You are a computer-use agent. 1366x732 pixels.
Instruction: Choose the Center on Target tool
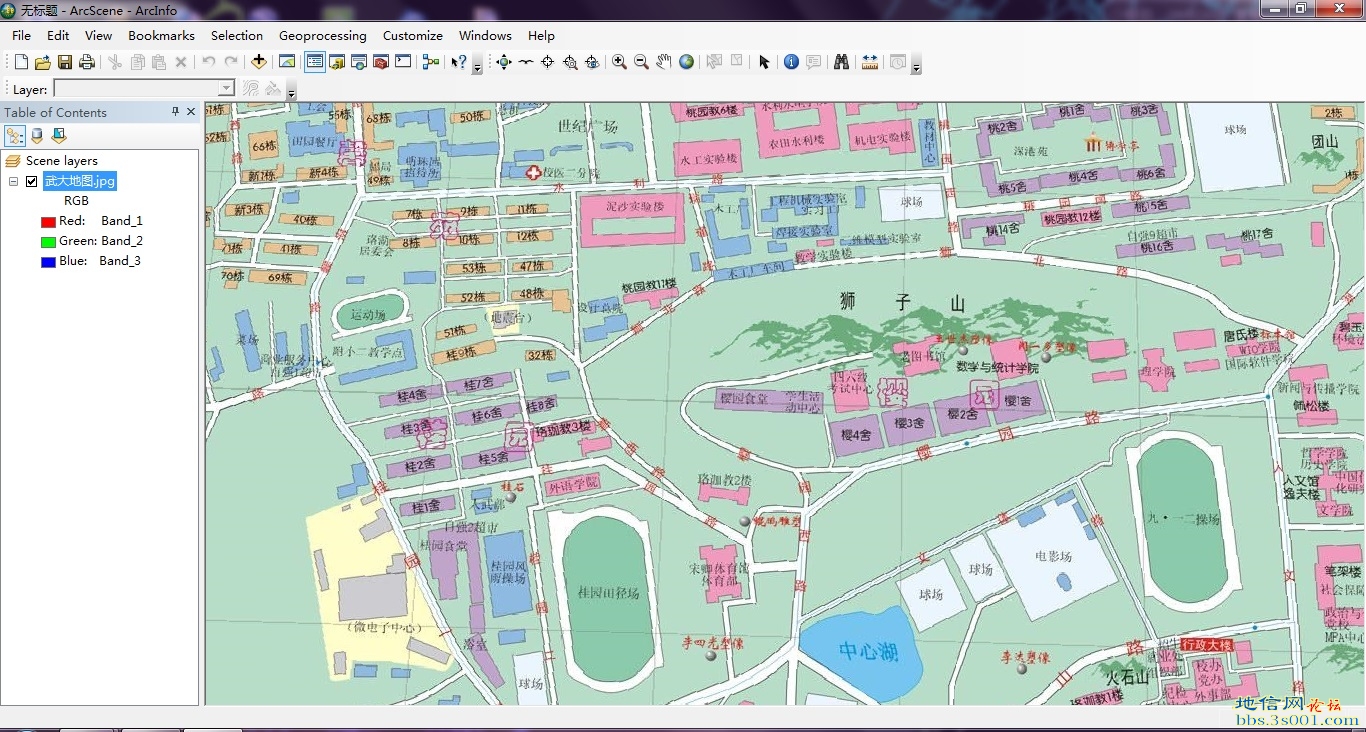pos(548,62)
